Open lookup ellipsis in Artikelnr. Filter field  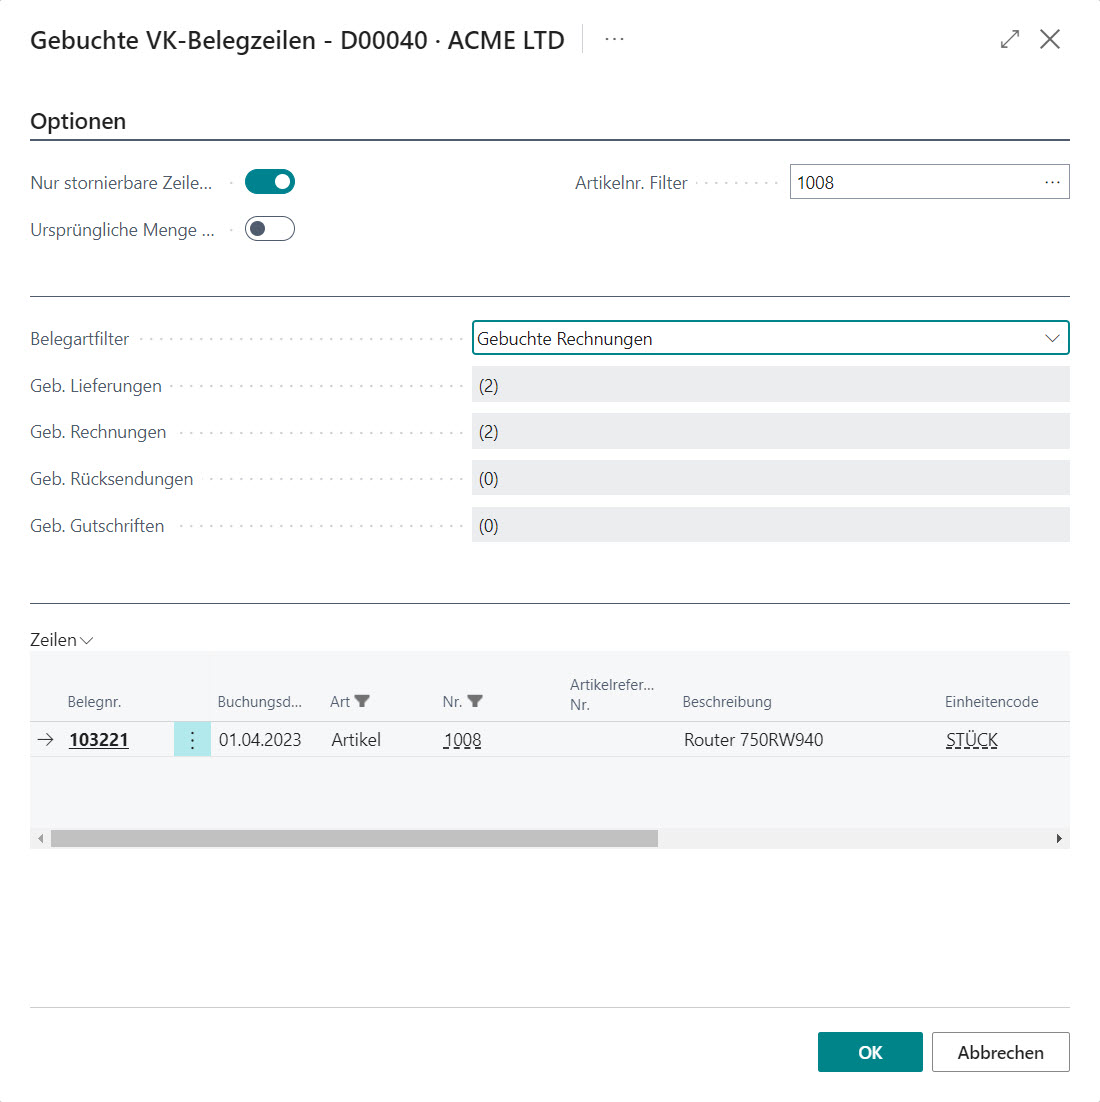point(1052,182)
